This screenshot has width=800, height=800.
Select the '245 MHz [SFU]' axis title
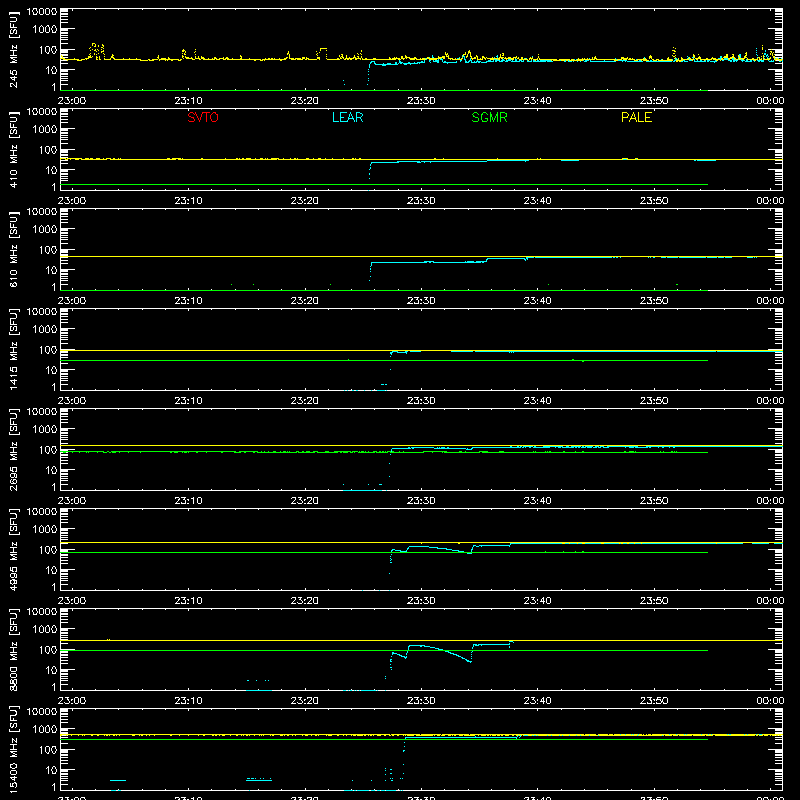tap(13, 49)
